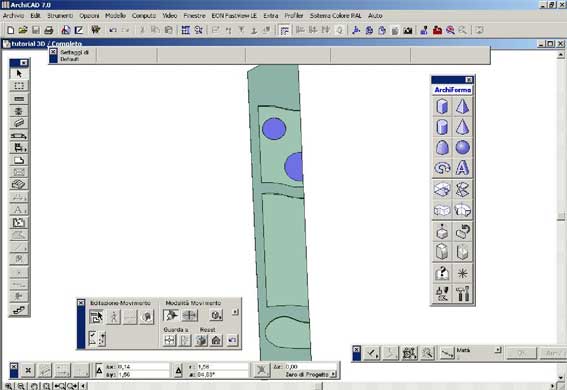Toggle the walk movement mode icon

(114, 317)
